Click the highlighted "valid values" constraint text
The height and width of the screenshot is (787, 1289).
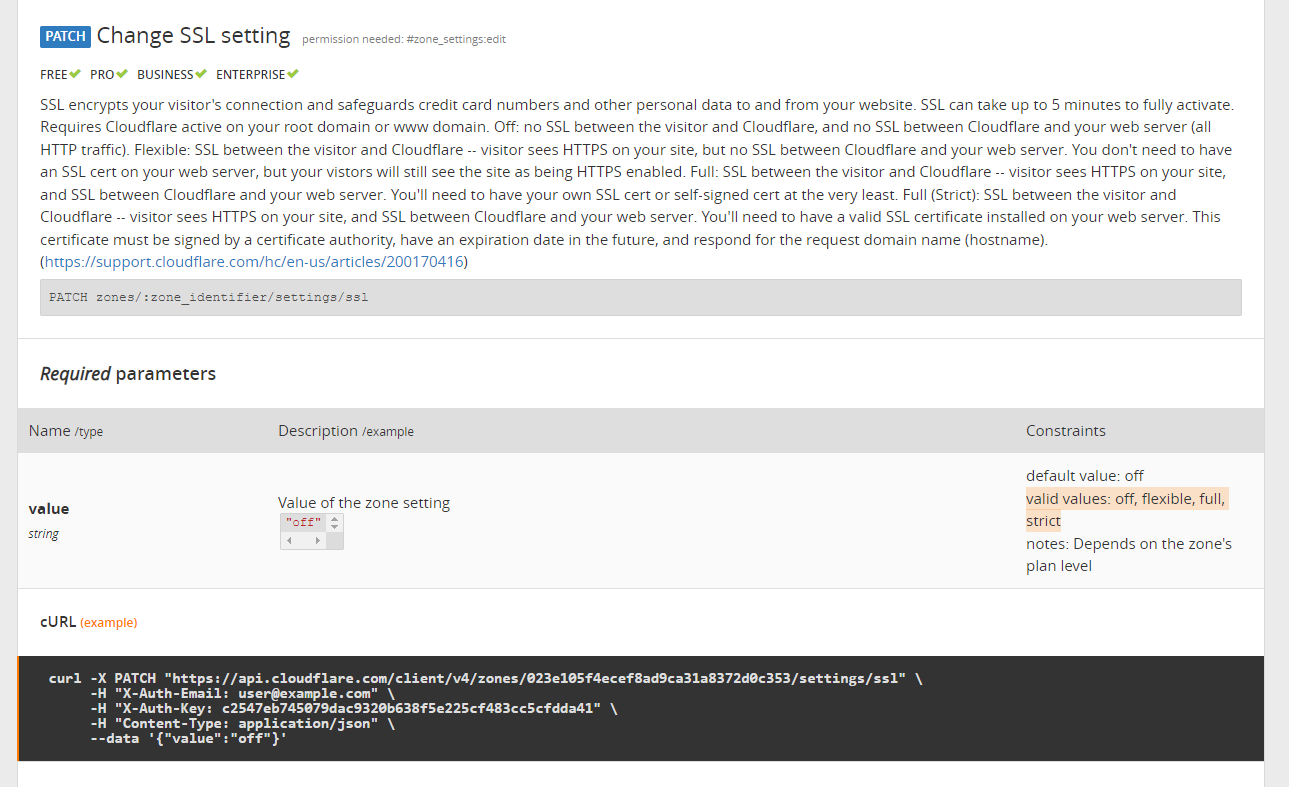point(1127,510)
